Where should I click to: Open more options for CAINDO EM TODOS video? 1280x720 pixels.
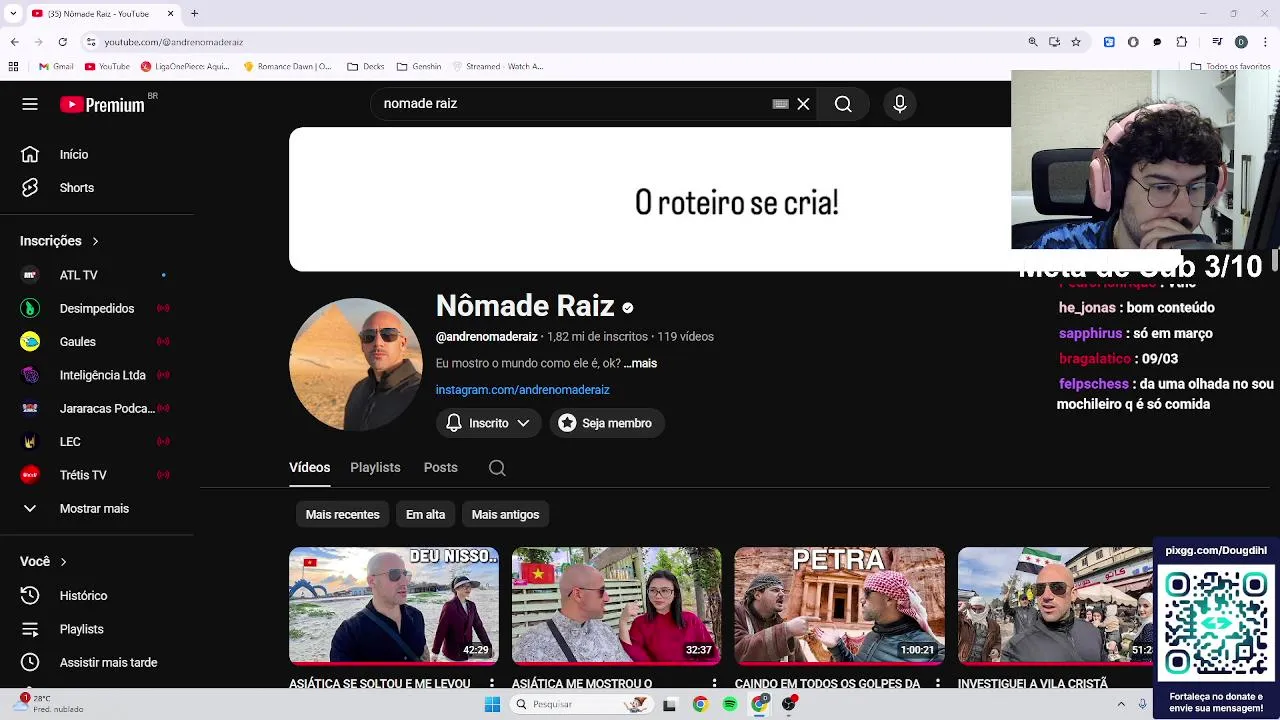click(937, 684)
